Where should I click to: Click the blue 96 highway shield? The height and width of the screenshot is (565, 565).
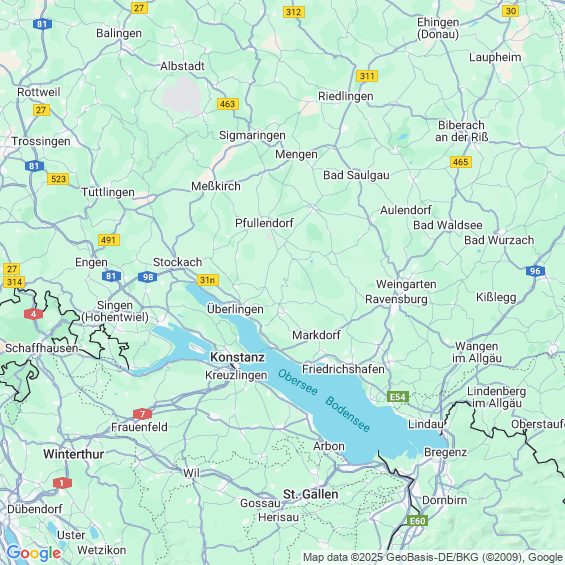[535, 271]
